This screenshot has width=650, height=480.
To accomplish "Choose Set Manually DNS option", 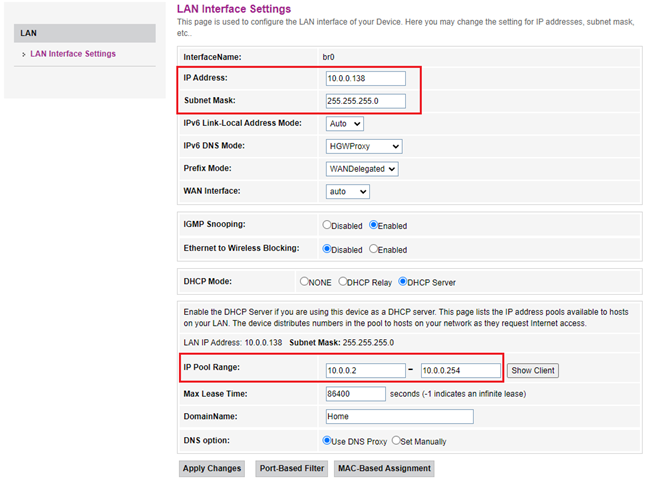I will [395, 440].
